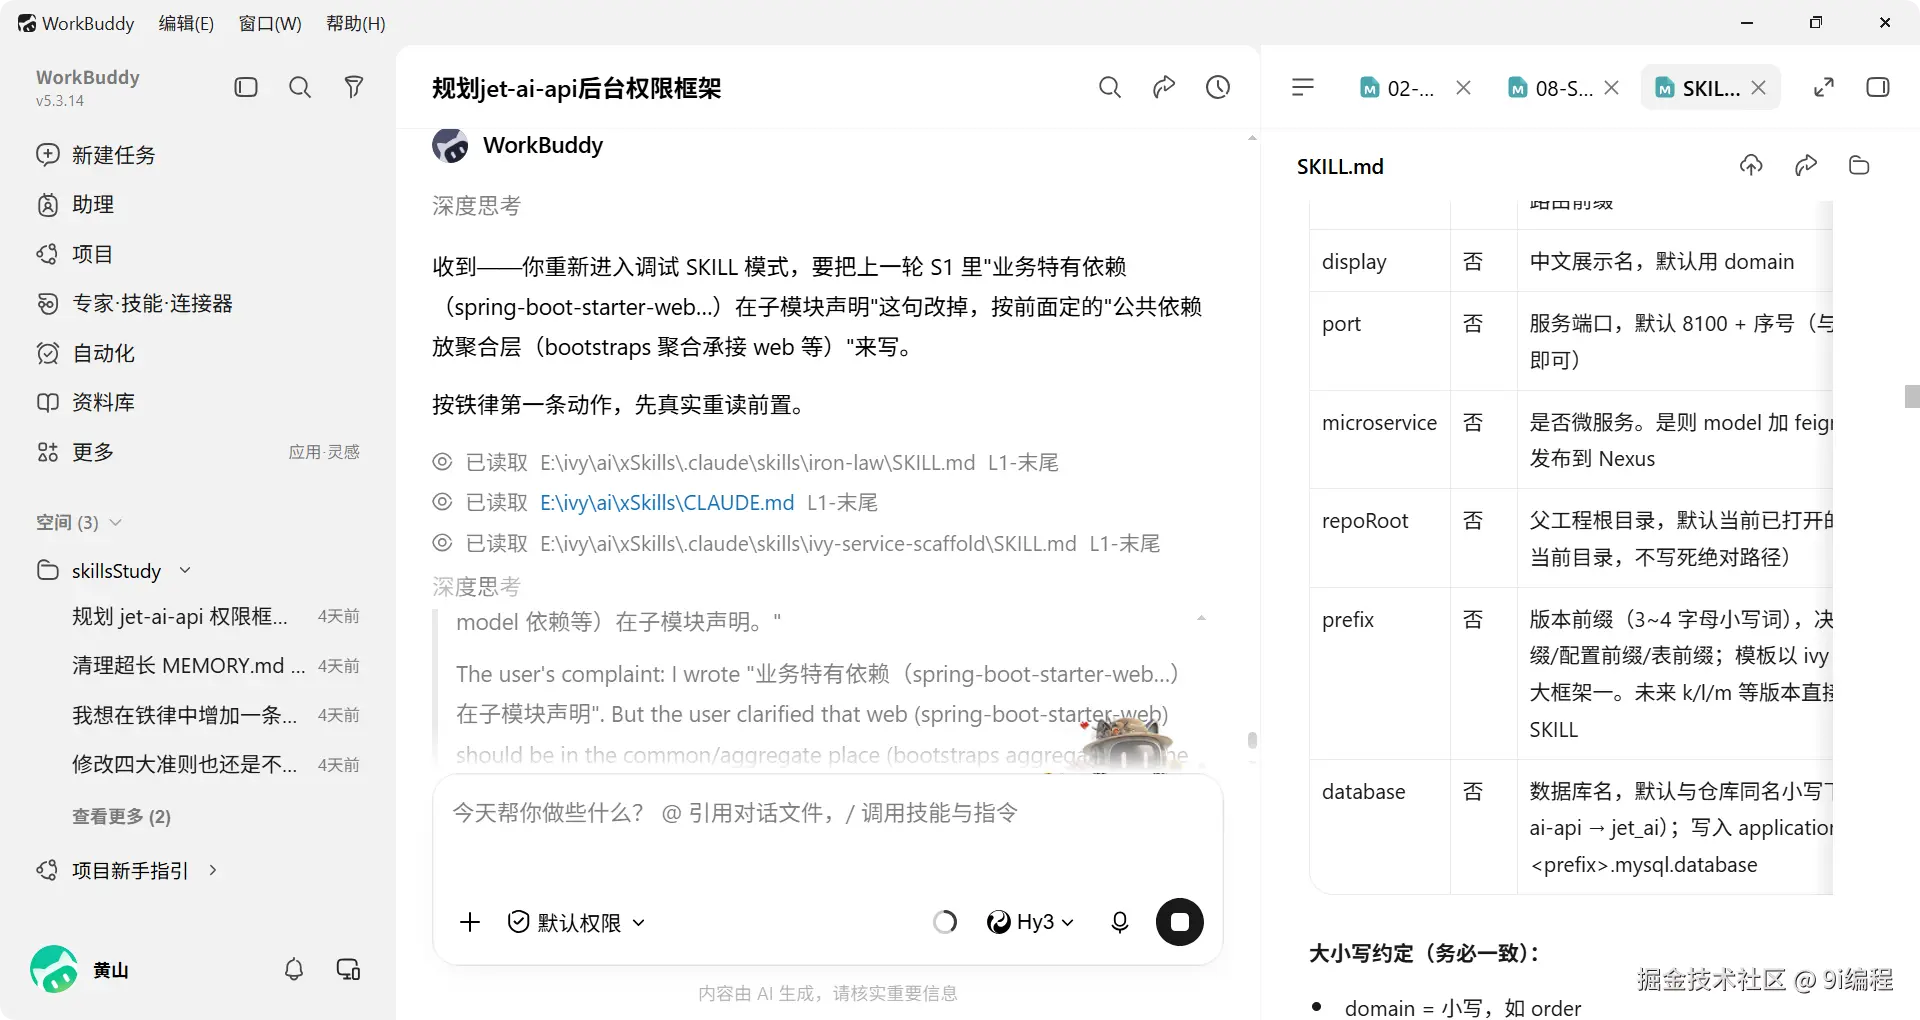The height and width of the screenshot is (1020, 1920).
Task: Click the chat area scrollbar thumb
Action: coord(1252,741)
